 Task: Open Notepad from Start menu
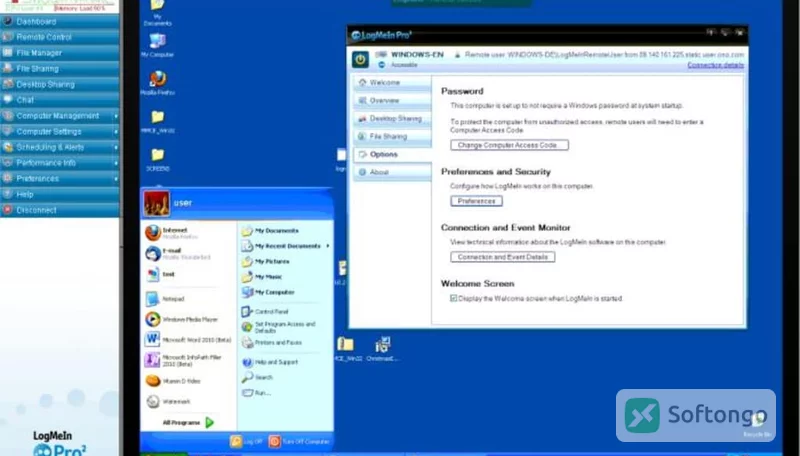(188, 299)
